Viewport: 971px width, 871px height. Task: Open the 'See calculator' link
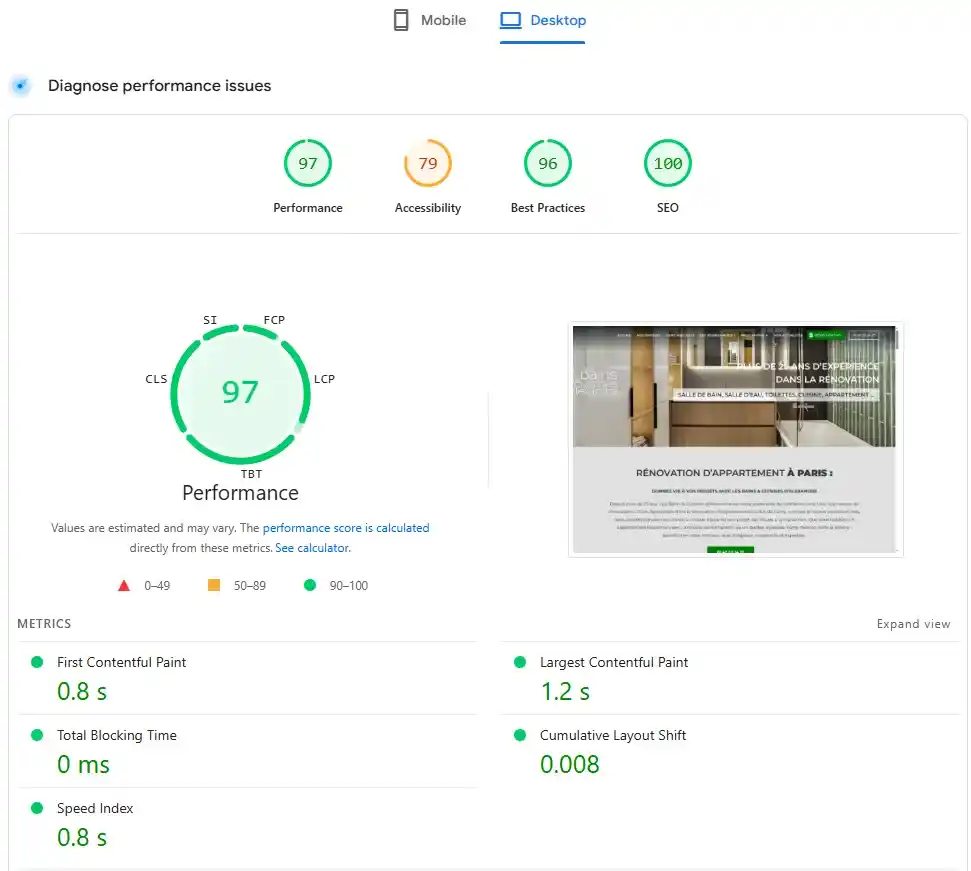coord(312,548)
